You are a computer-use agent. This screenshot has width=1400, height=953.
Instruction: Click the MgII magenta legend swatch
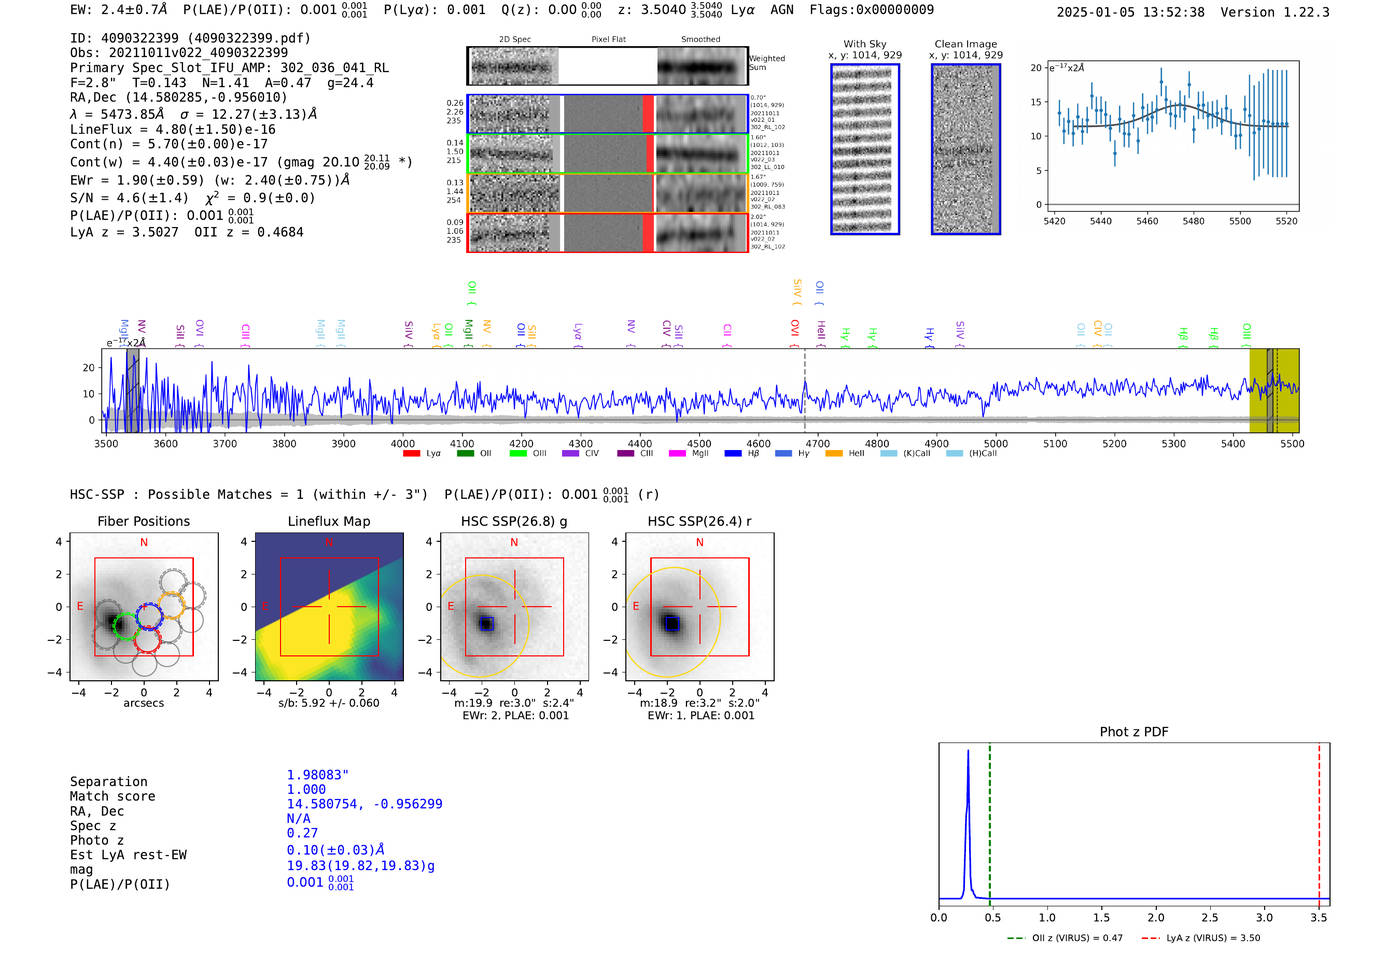pos(677,454)
